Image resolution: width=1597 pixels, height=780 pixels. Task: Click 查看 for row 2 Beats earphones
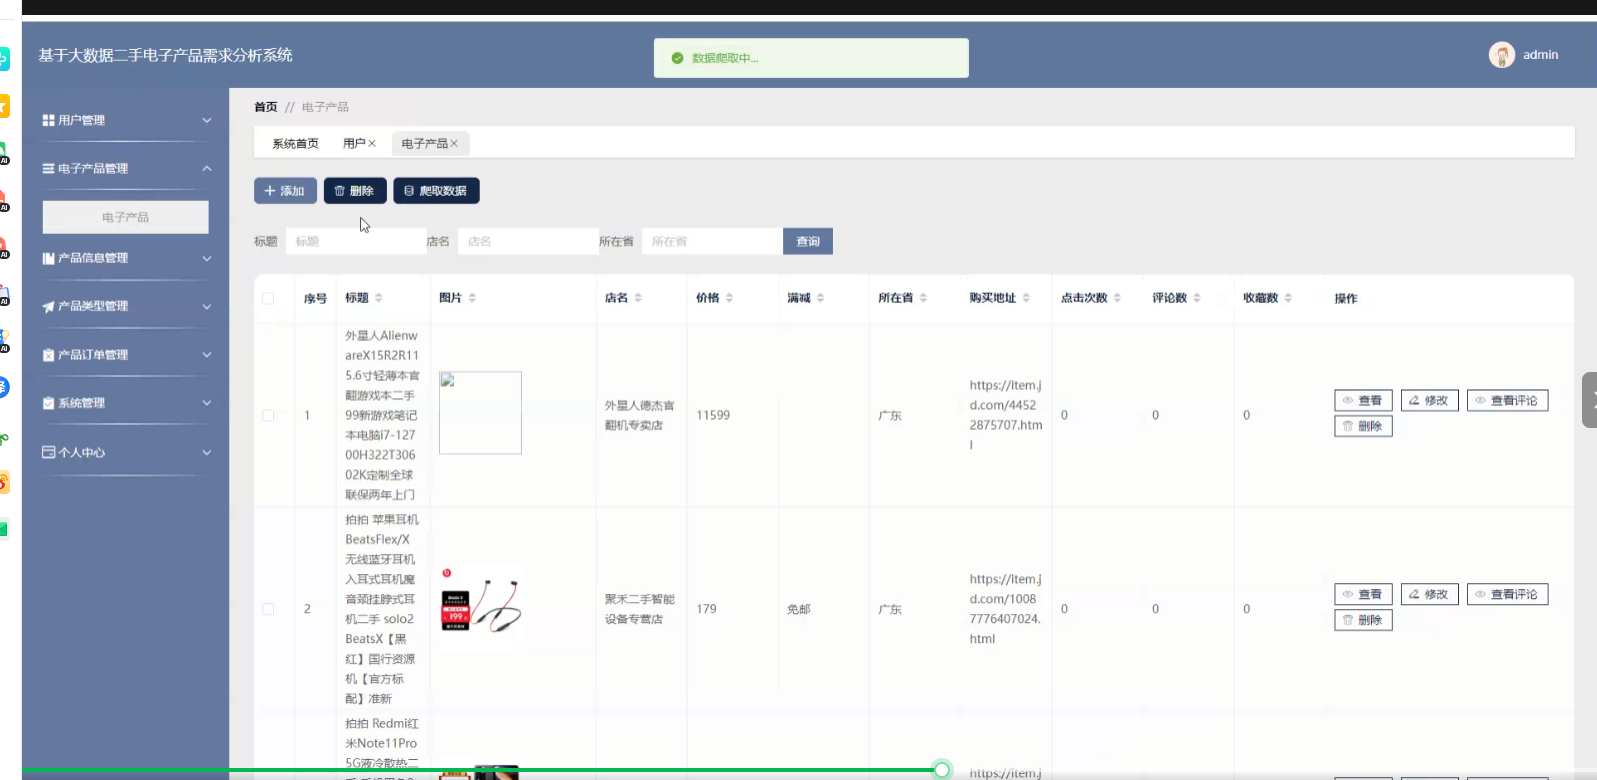tap(1363, 594)
